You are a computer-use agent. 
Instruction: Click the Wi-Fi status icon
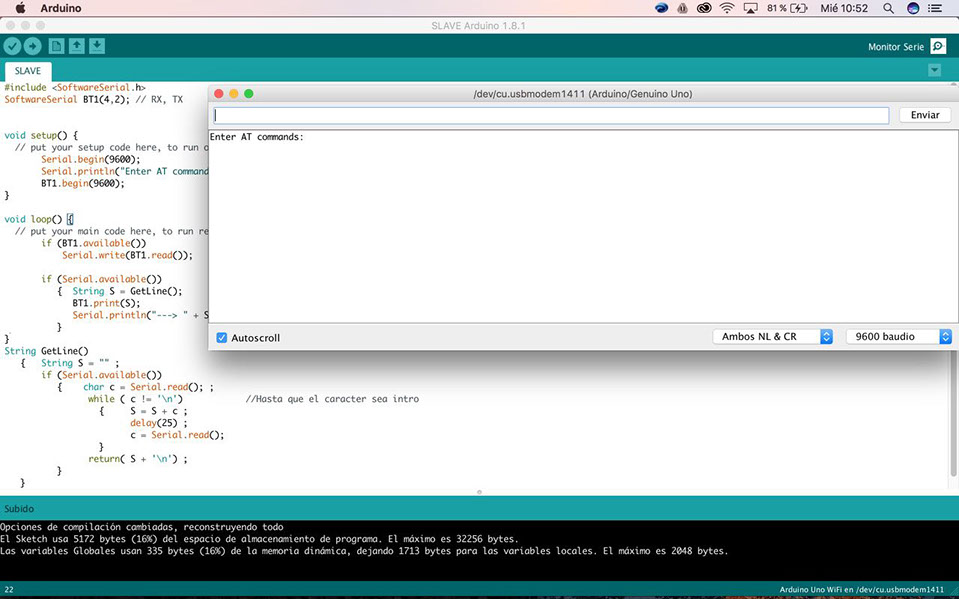(727, 8)
